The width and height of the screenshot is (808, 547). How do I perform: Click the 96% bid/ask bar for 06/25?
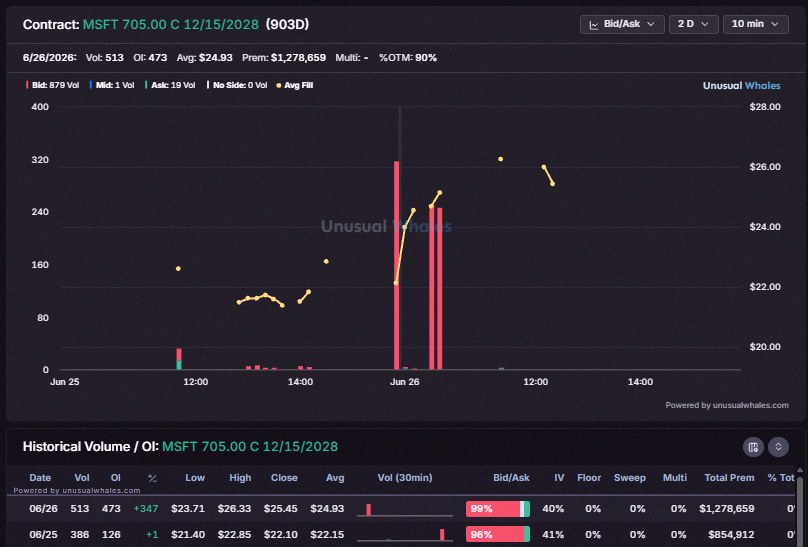(x=498, y=535)
